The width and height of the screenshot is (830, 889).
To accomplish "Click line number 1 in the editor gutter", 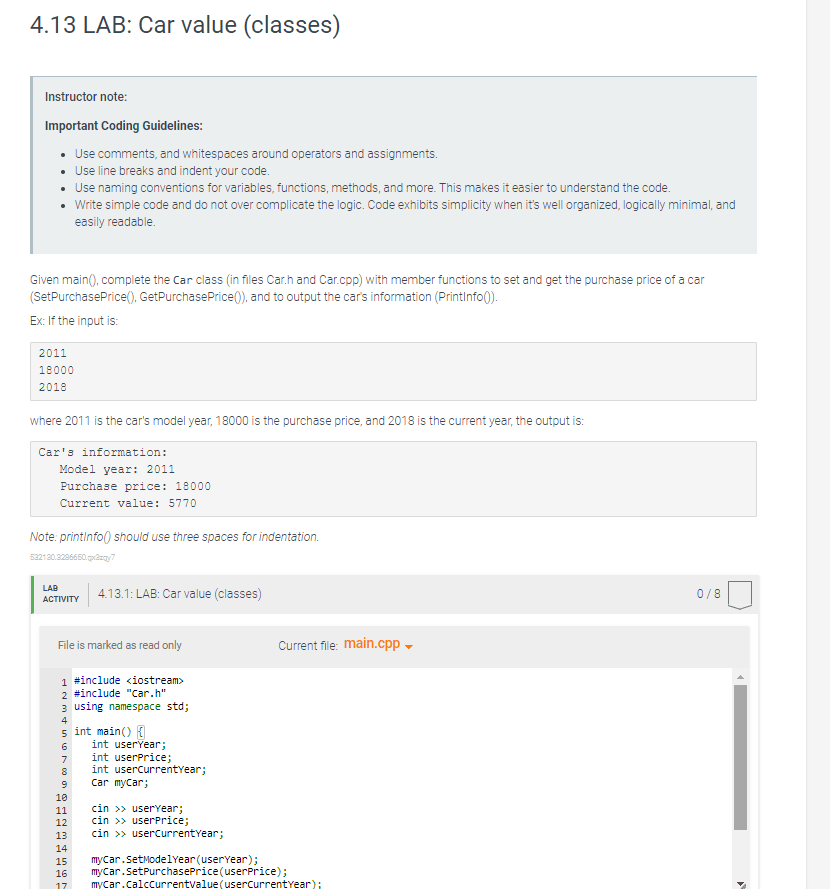I will click(x=64, y=681).
